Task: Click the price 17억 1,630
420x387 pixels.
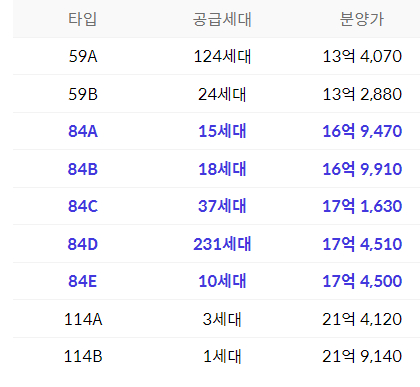Action: pos(362,206)
